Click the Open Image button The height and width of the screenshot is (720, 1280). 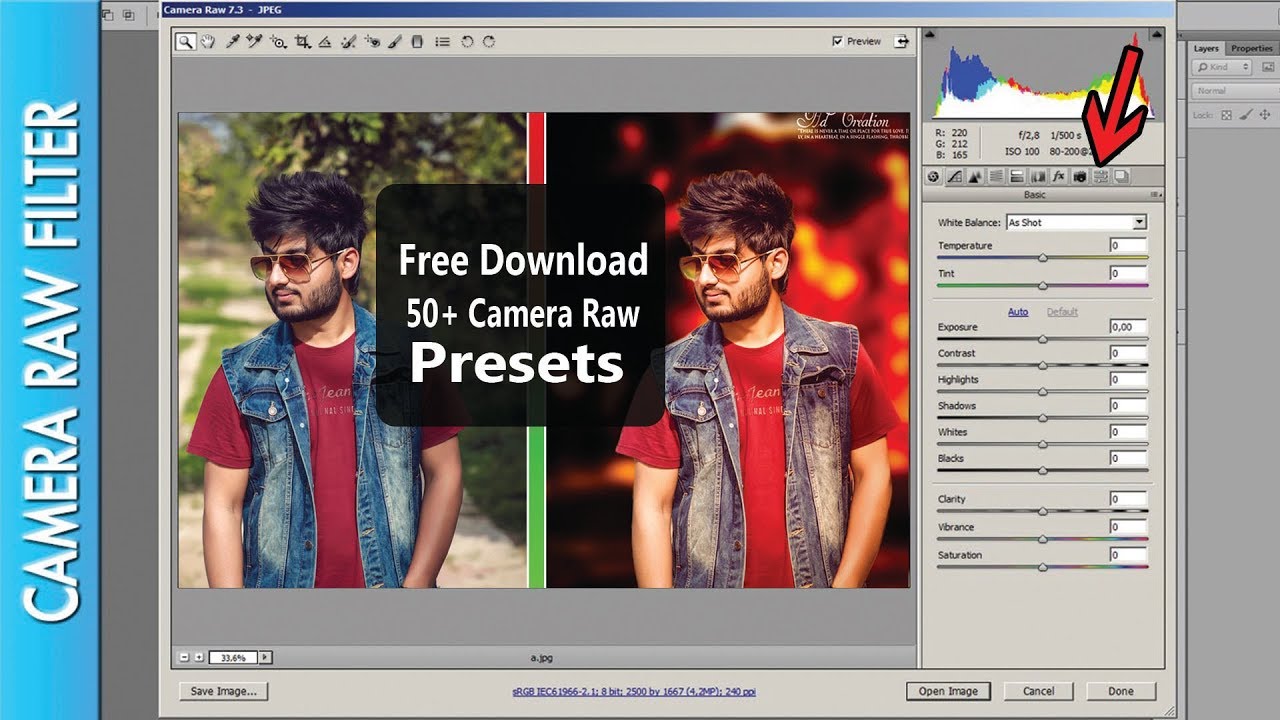tap(948, 691)
